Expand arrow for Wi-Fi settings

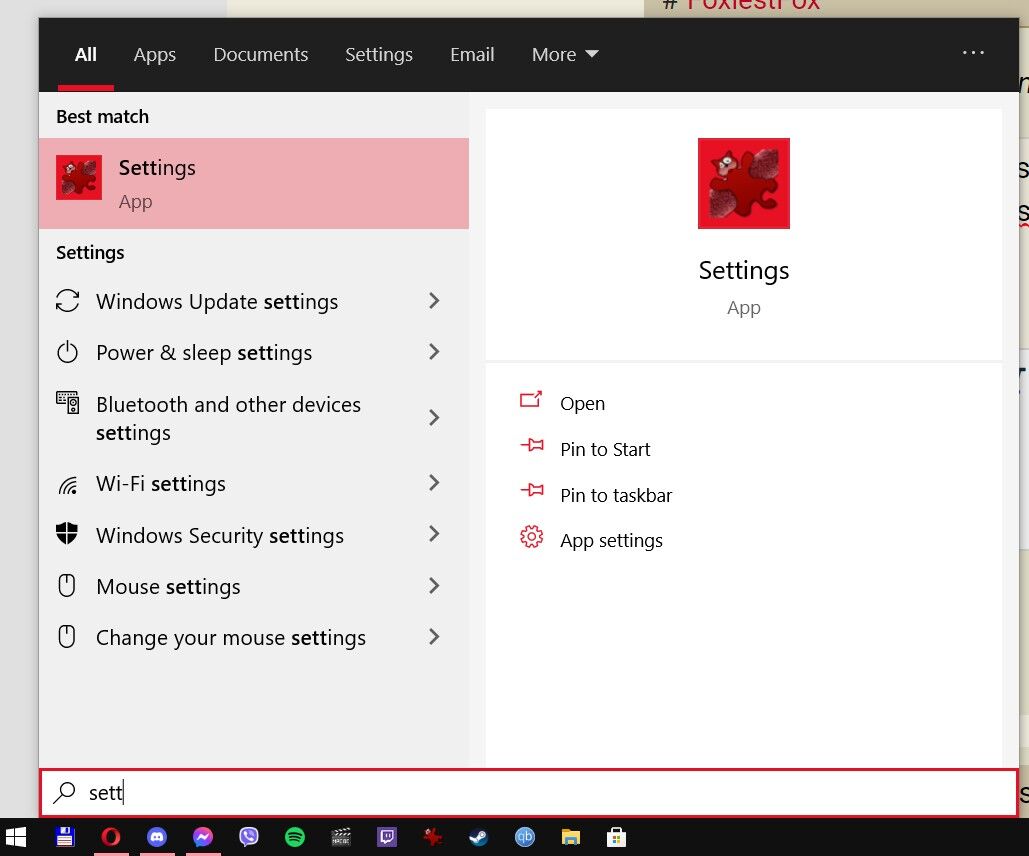click(x=434, y=483)
